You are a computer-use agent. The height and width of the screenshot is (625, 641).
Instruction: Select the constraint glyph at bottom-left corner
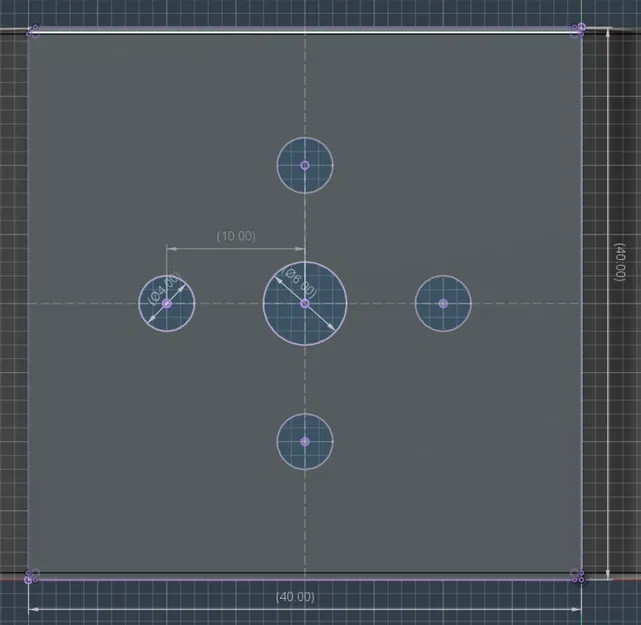point(32,576)
